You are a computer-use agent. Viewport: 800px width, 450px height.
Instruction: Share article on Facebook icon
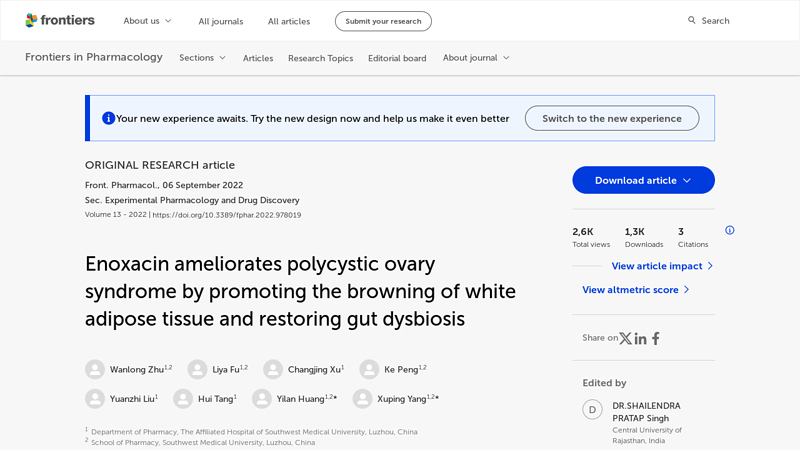[656, 338]
